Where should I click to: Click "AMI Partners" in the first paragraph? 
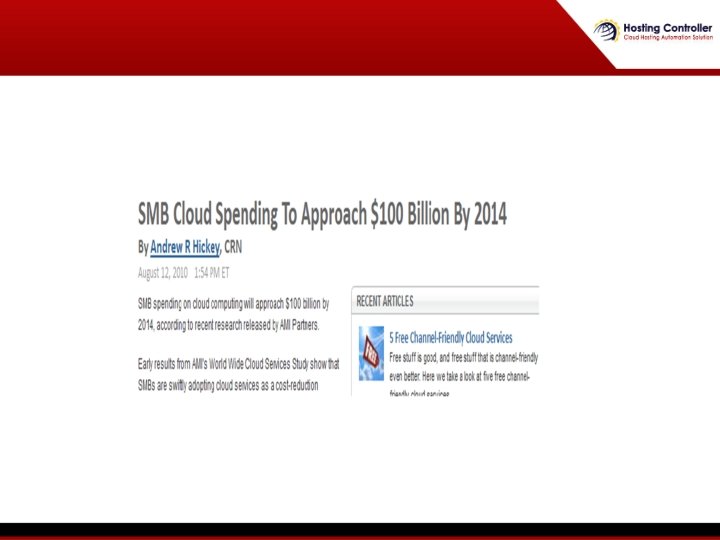(x=299, y=325)
